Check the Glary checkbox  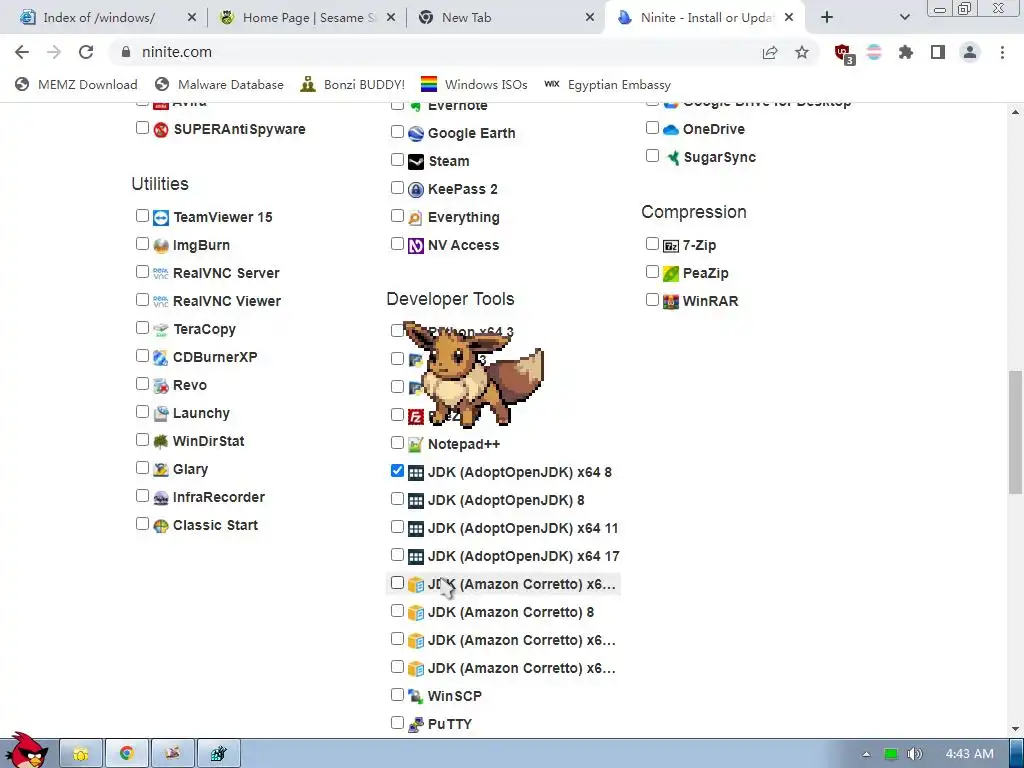click(142, 468)
